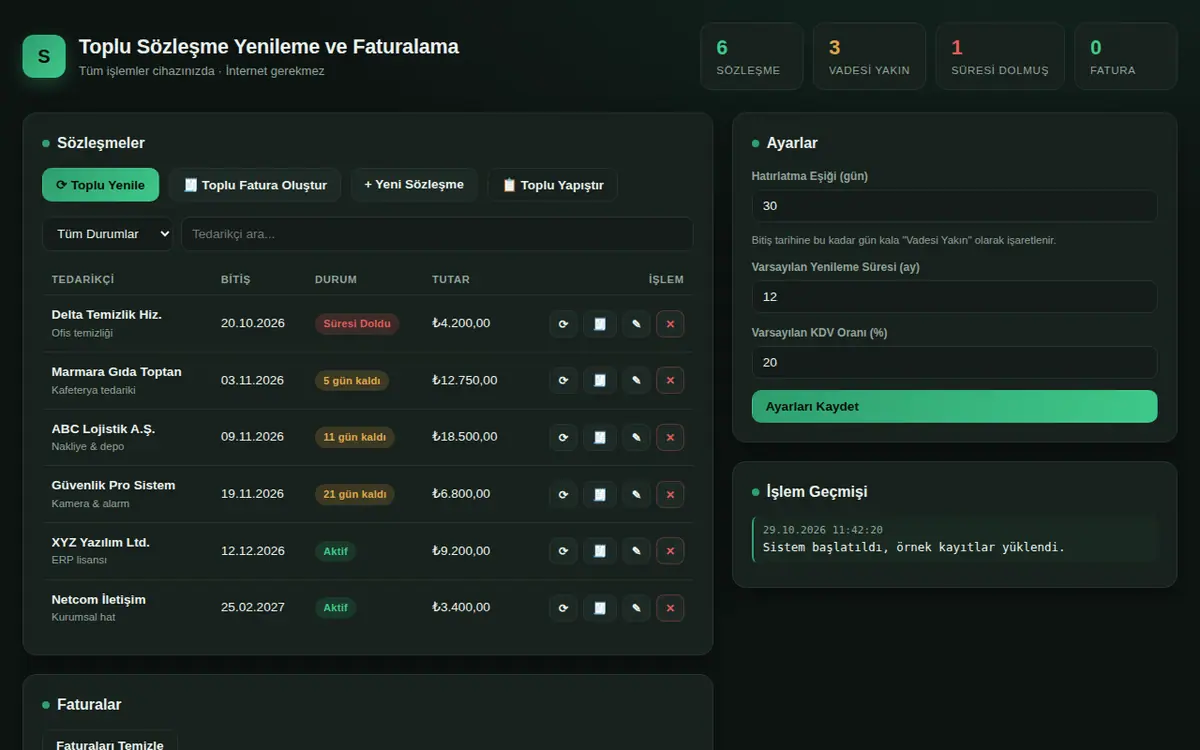Open the Toplu Yapıştır bulk paste
Viewport: 1200px width, 750px height.
tap(553, 185)
